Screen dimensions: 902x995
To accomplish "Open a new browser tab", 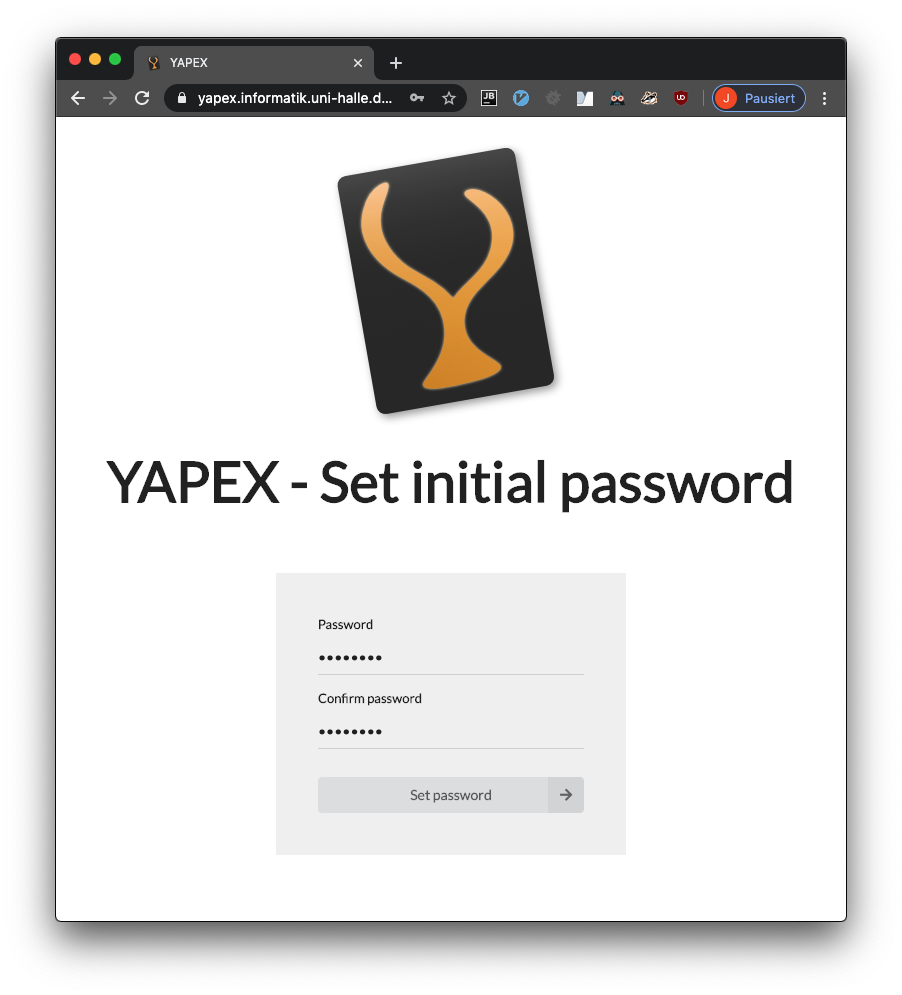I will pos(396,63).
